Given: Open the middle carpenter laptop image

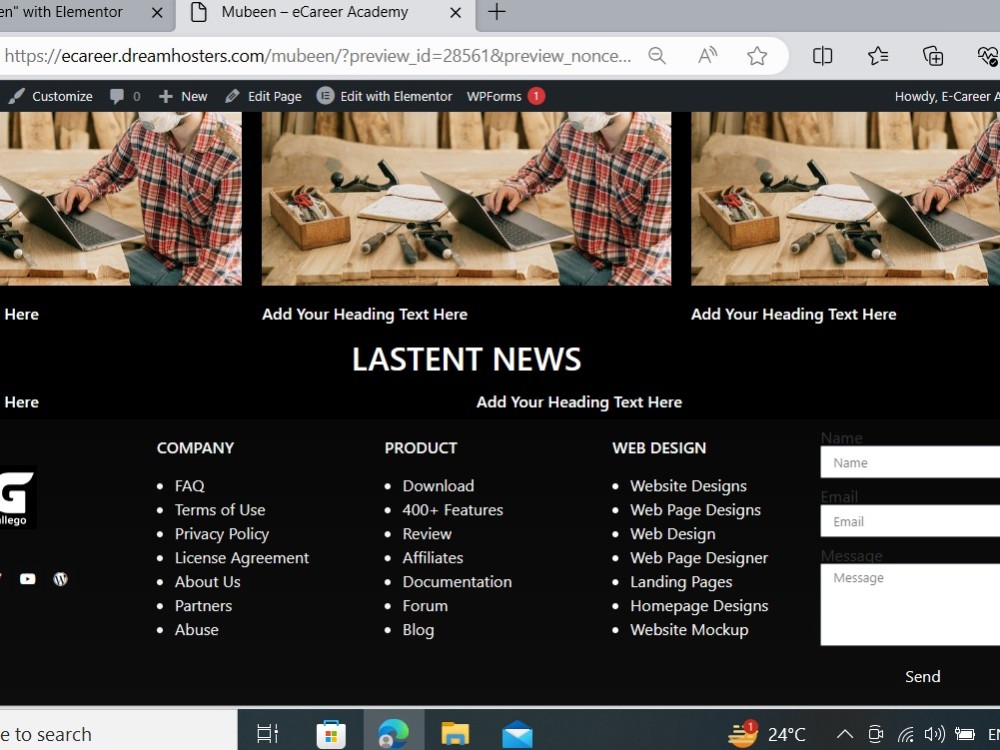Looking at the screenshot, I should 466,198.
